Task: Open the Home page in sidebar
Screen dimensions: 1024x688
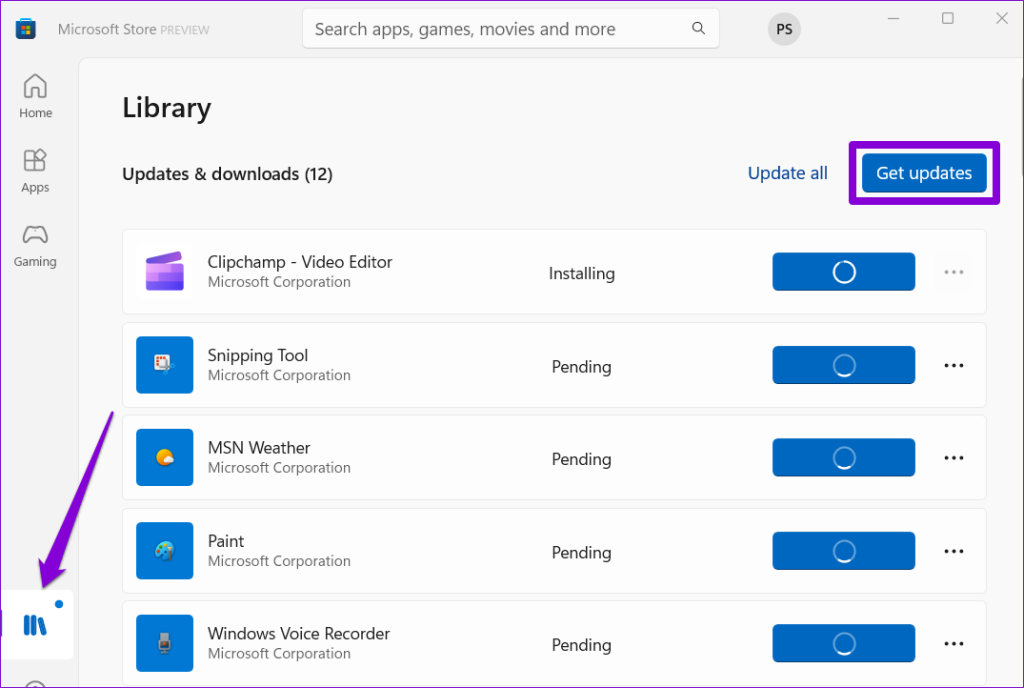Action: 35,96
